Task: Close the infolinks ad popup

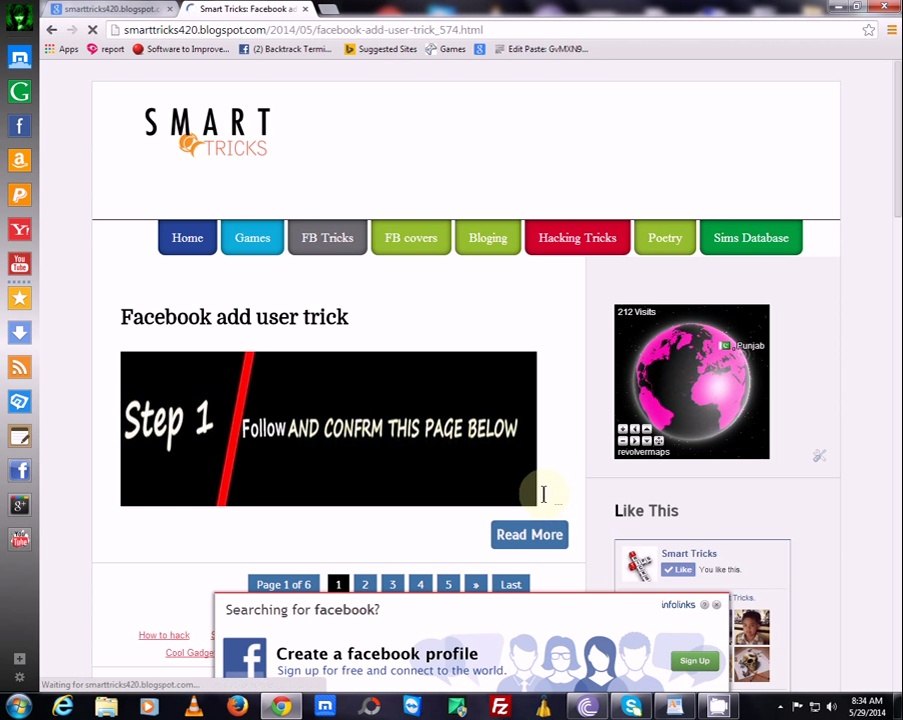Action: (716, 605)
